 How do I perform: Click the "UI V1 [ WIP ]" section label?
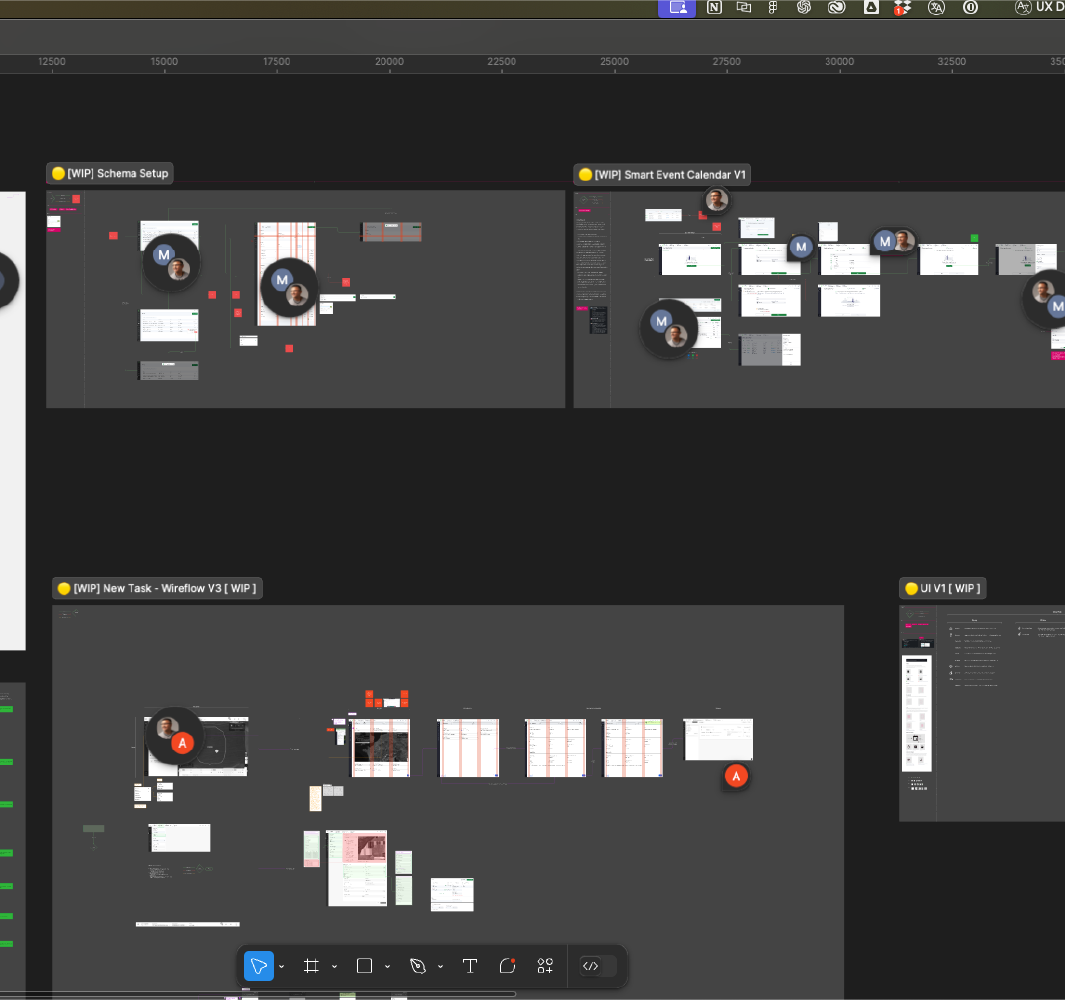[x=950, y=588]
